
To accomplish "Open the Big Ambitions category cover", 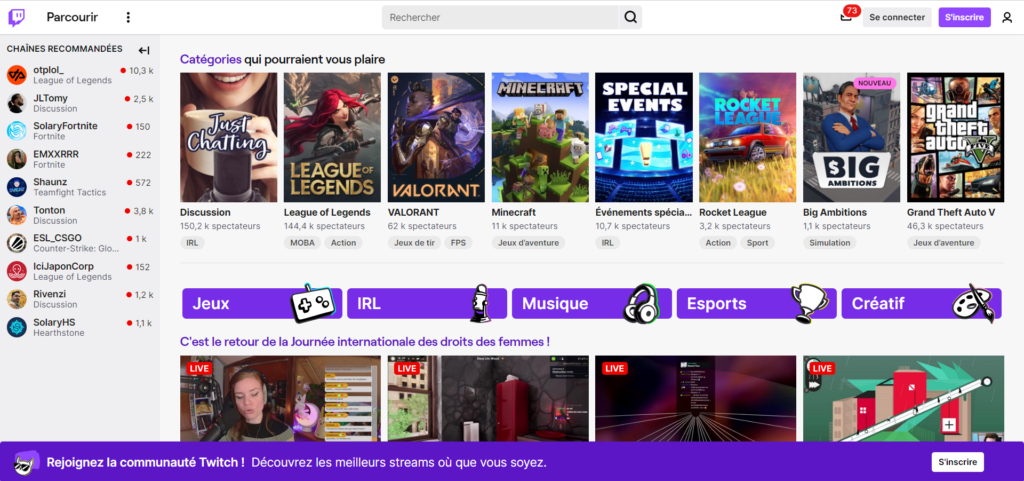I will pyautogui.click(x=852, y=137).
